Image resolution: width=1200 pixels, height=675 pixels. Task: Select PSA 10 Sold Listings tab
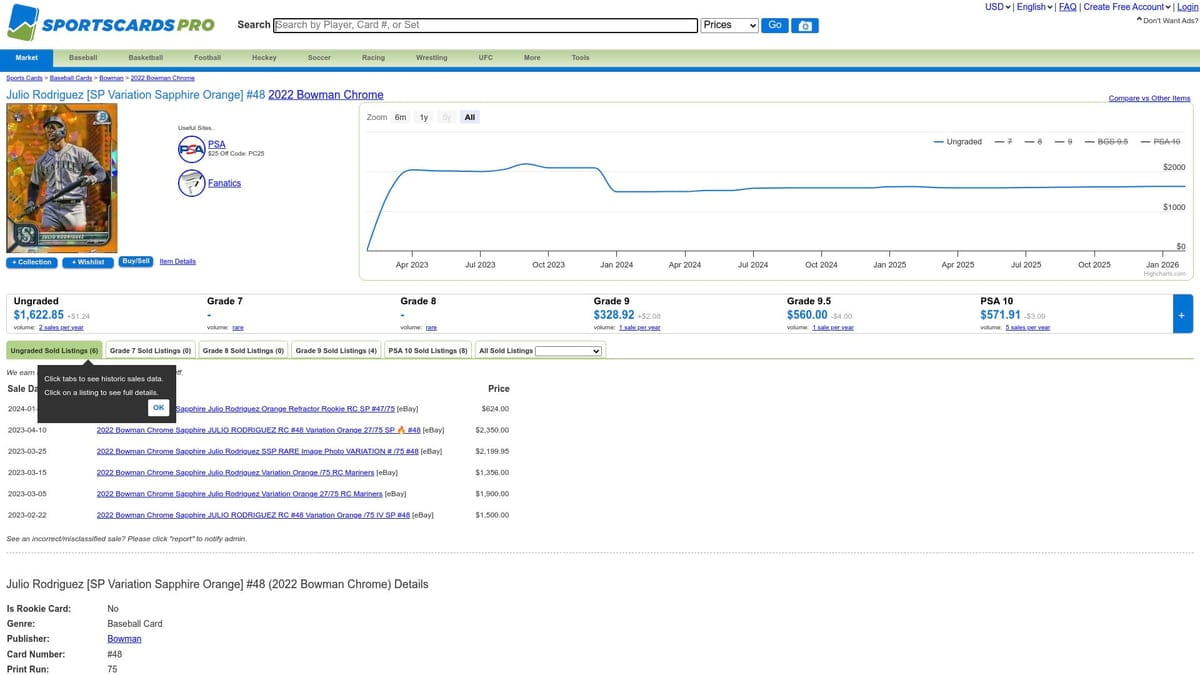(428, 350)
